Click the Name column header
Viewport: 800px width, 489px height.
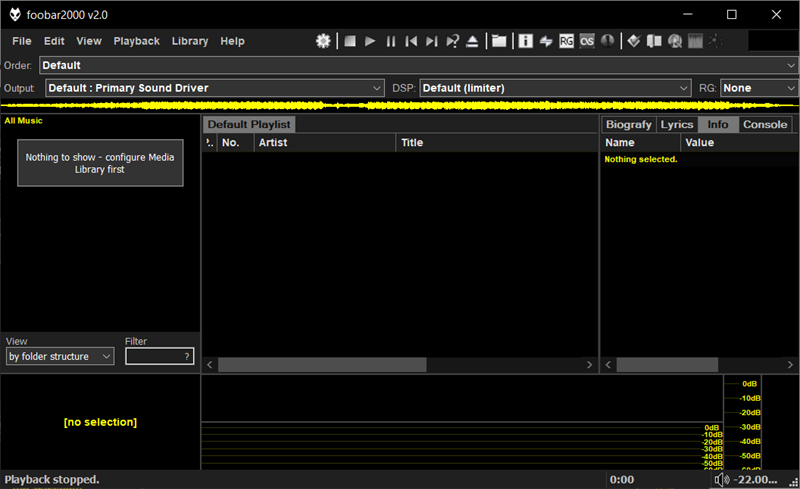coord(641,143)
